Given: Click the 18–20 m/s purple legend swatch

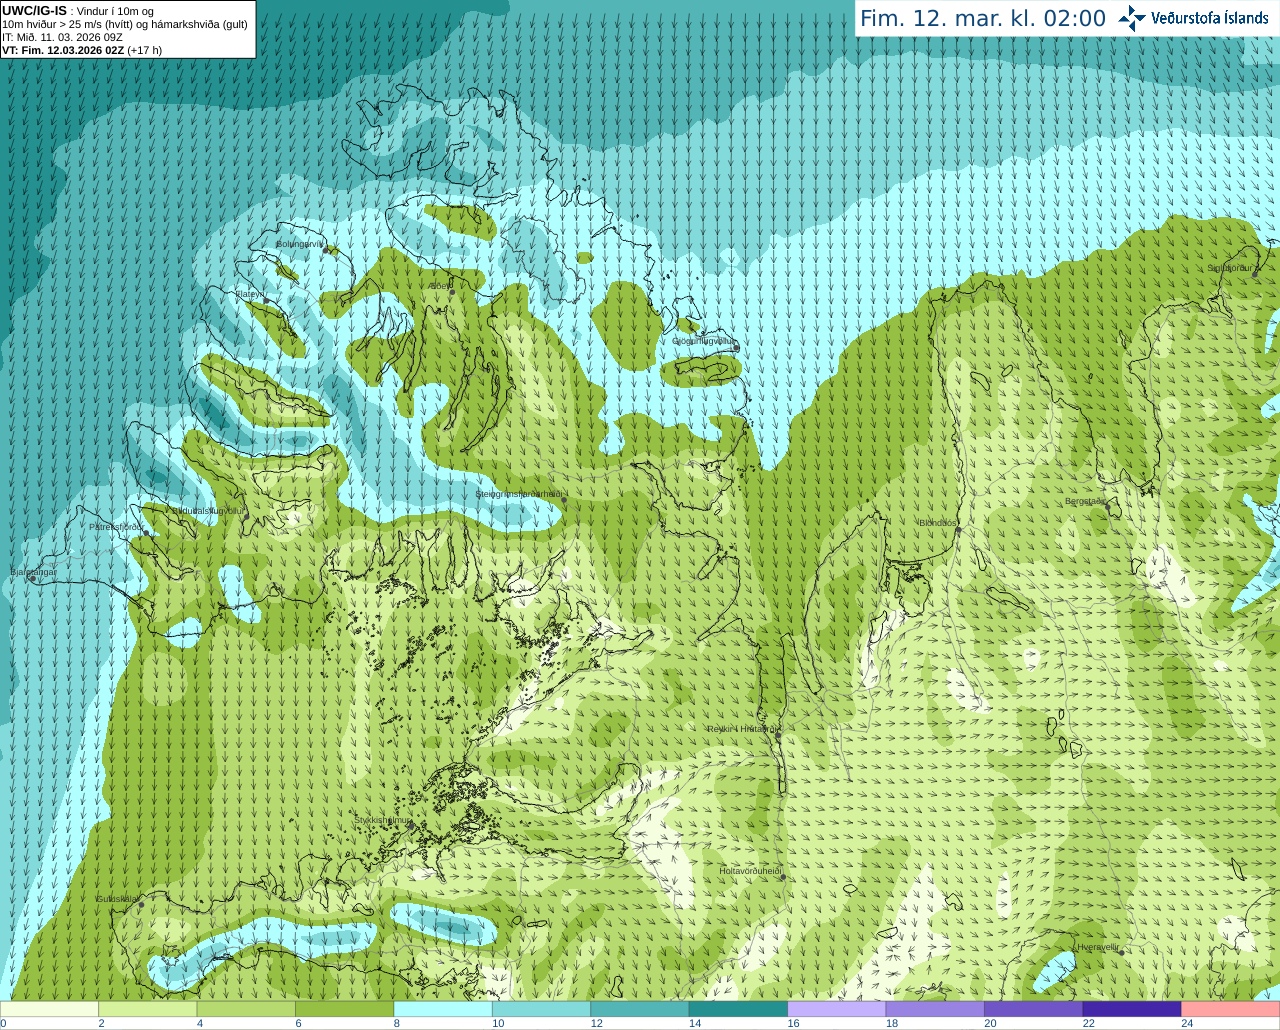Looking at the screenshot, I should click(935, 1009).
